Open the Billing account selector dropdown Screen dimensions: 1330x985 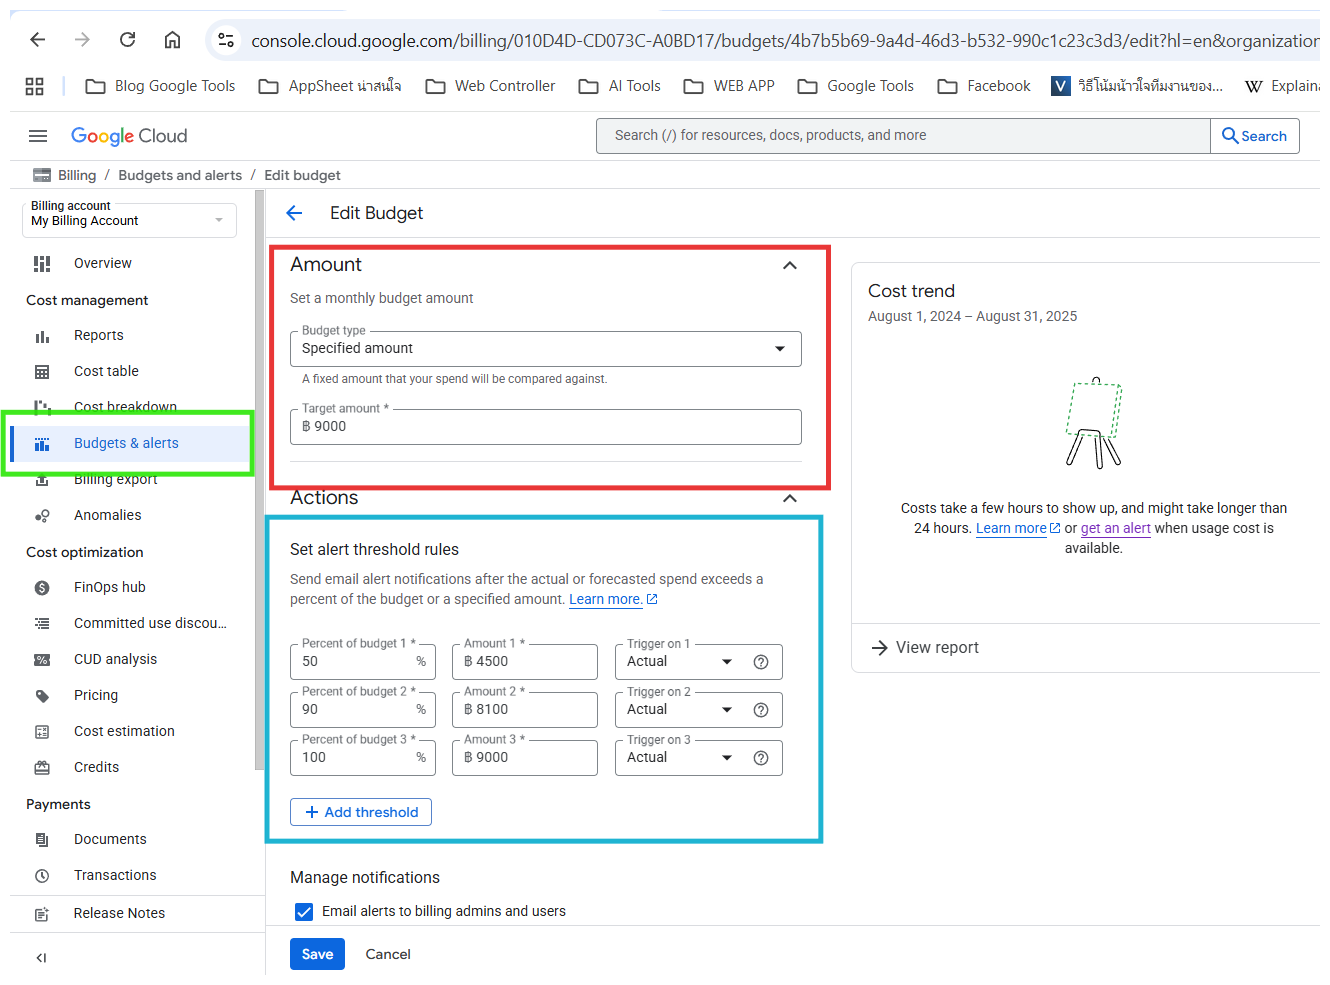click(129, 220)
